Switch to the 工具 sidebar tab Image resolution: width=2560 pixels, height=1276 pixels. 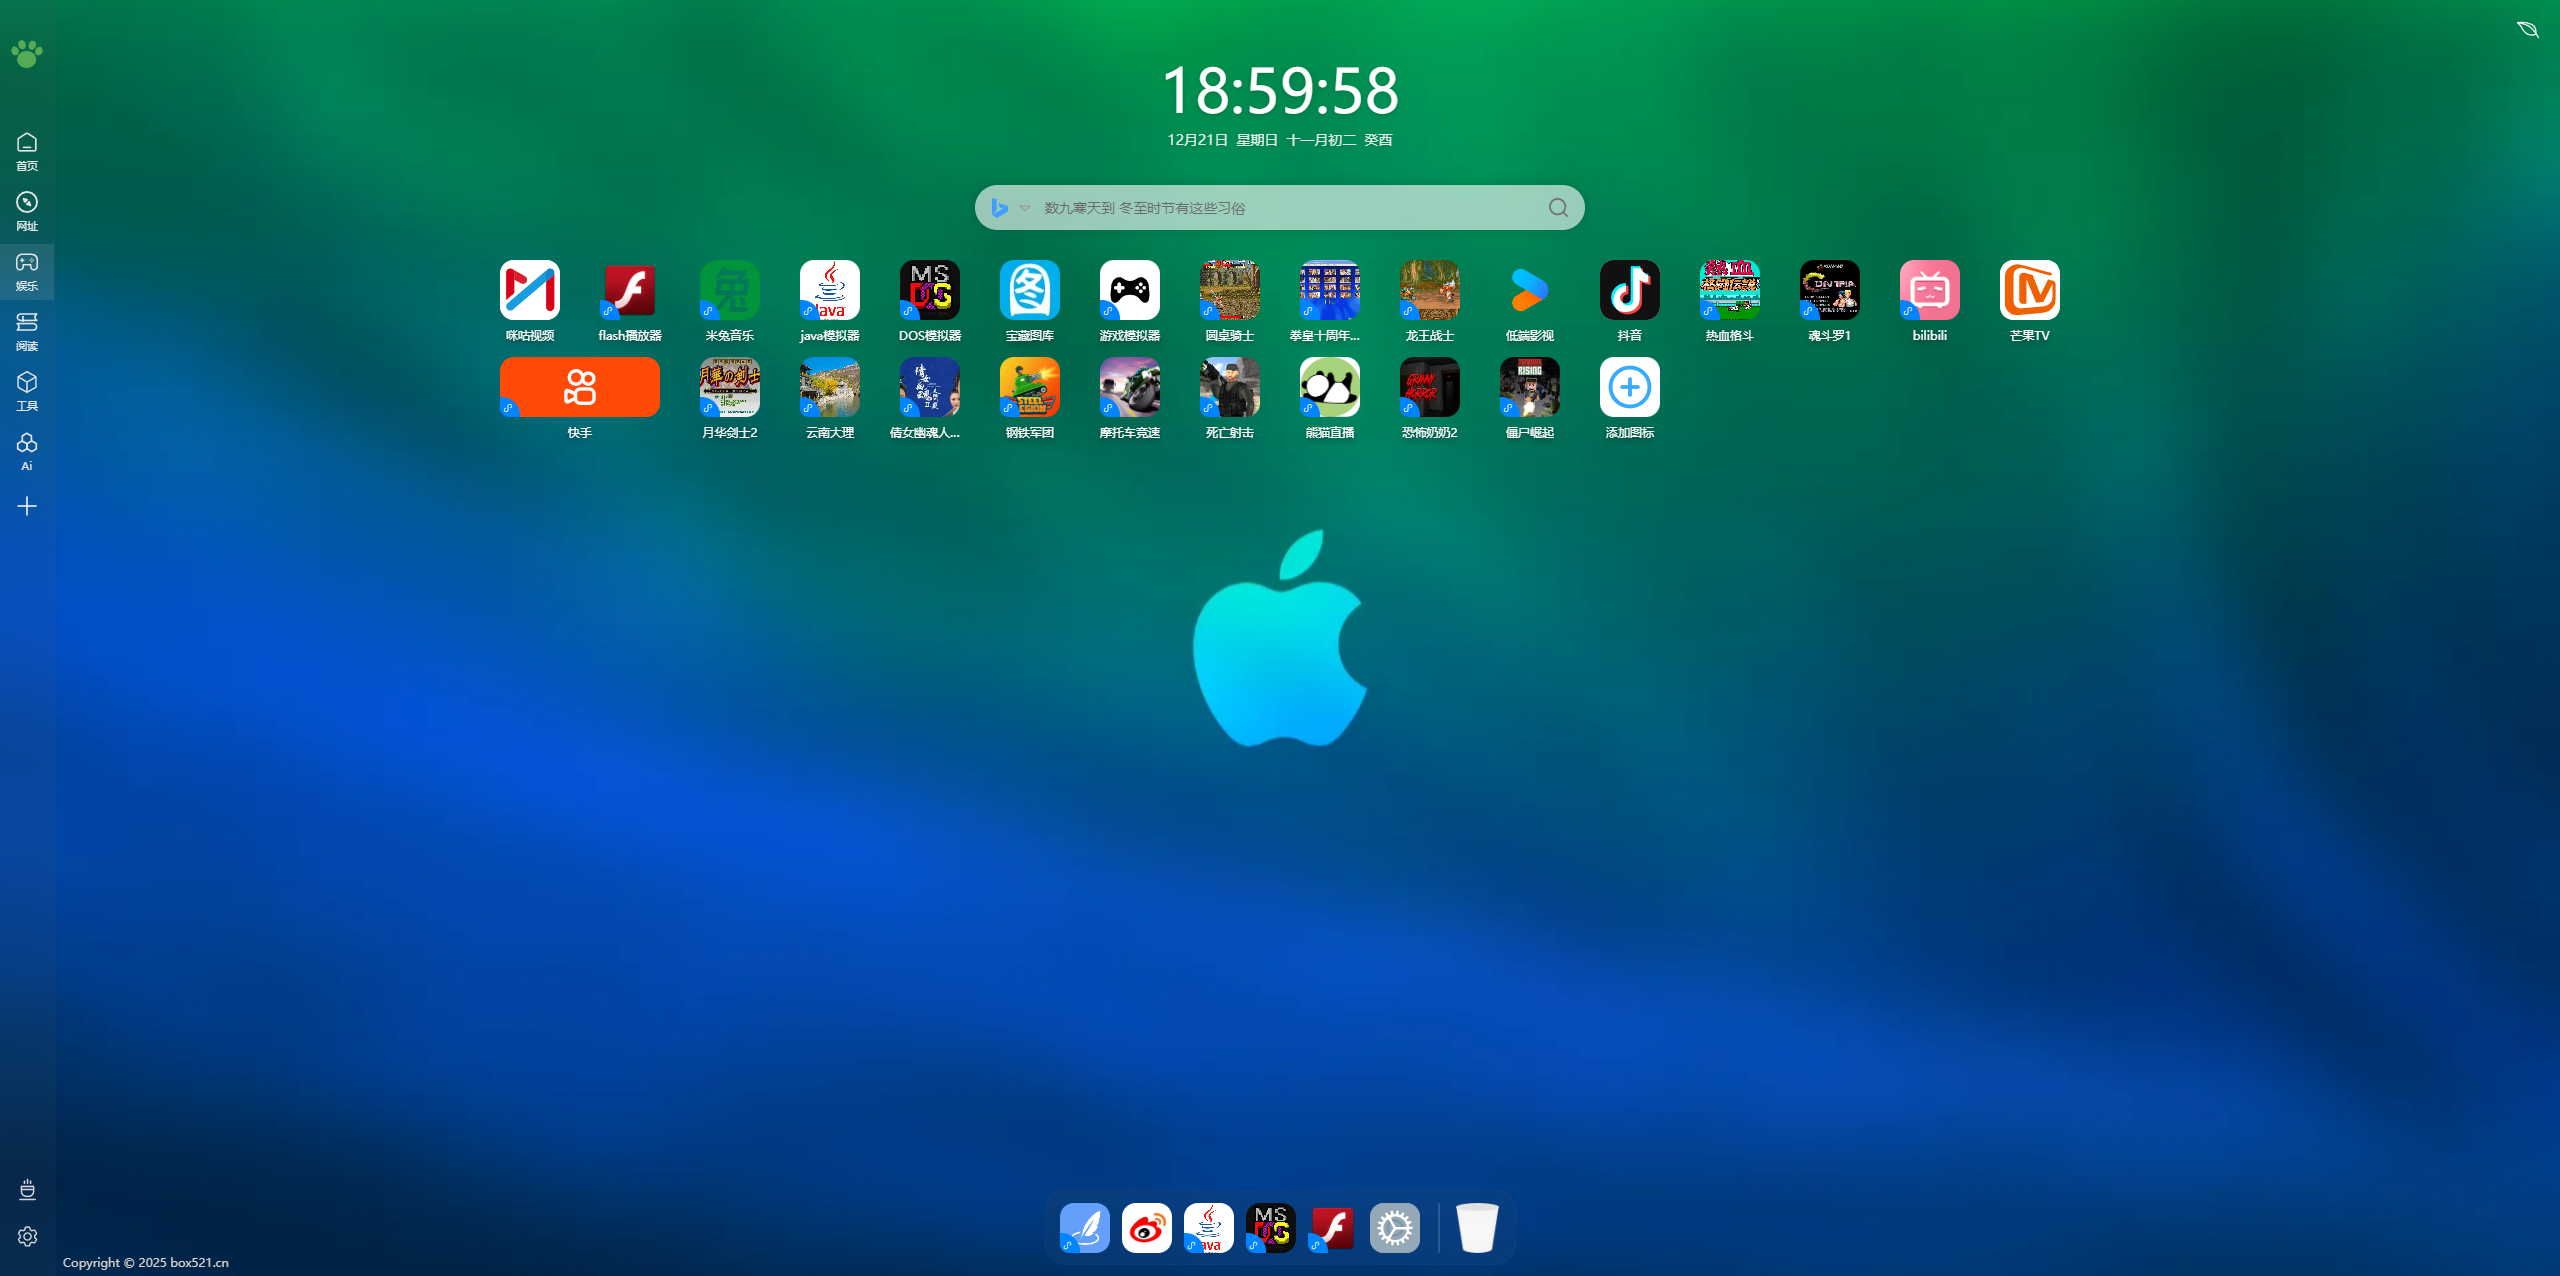pyautogui.click(x=27, y=391)
